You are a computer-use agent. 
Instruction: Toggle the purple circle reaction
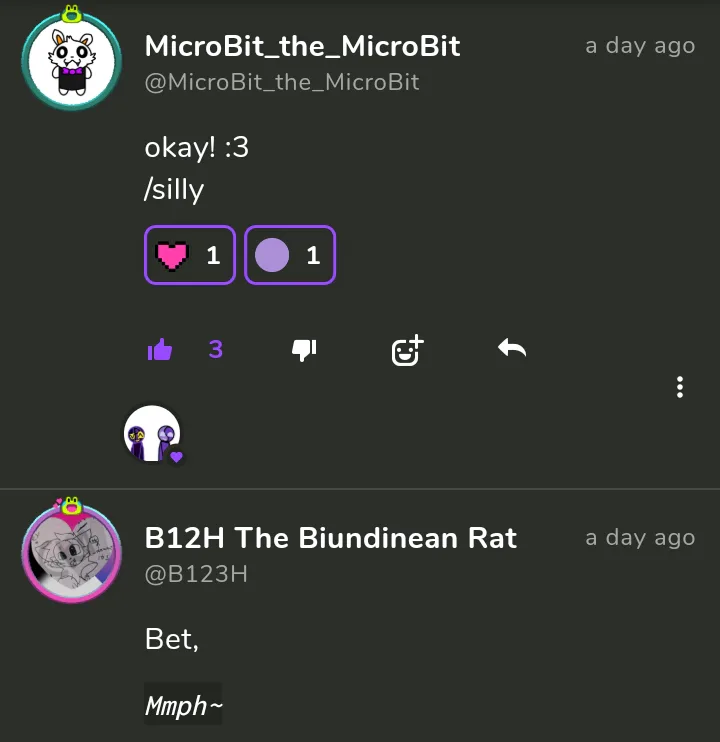290,255
